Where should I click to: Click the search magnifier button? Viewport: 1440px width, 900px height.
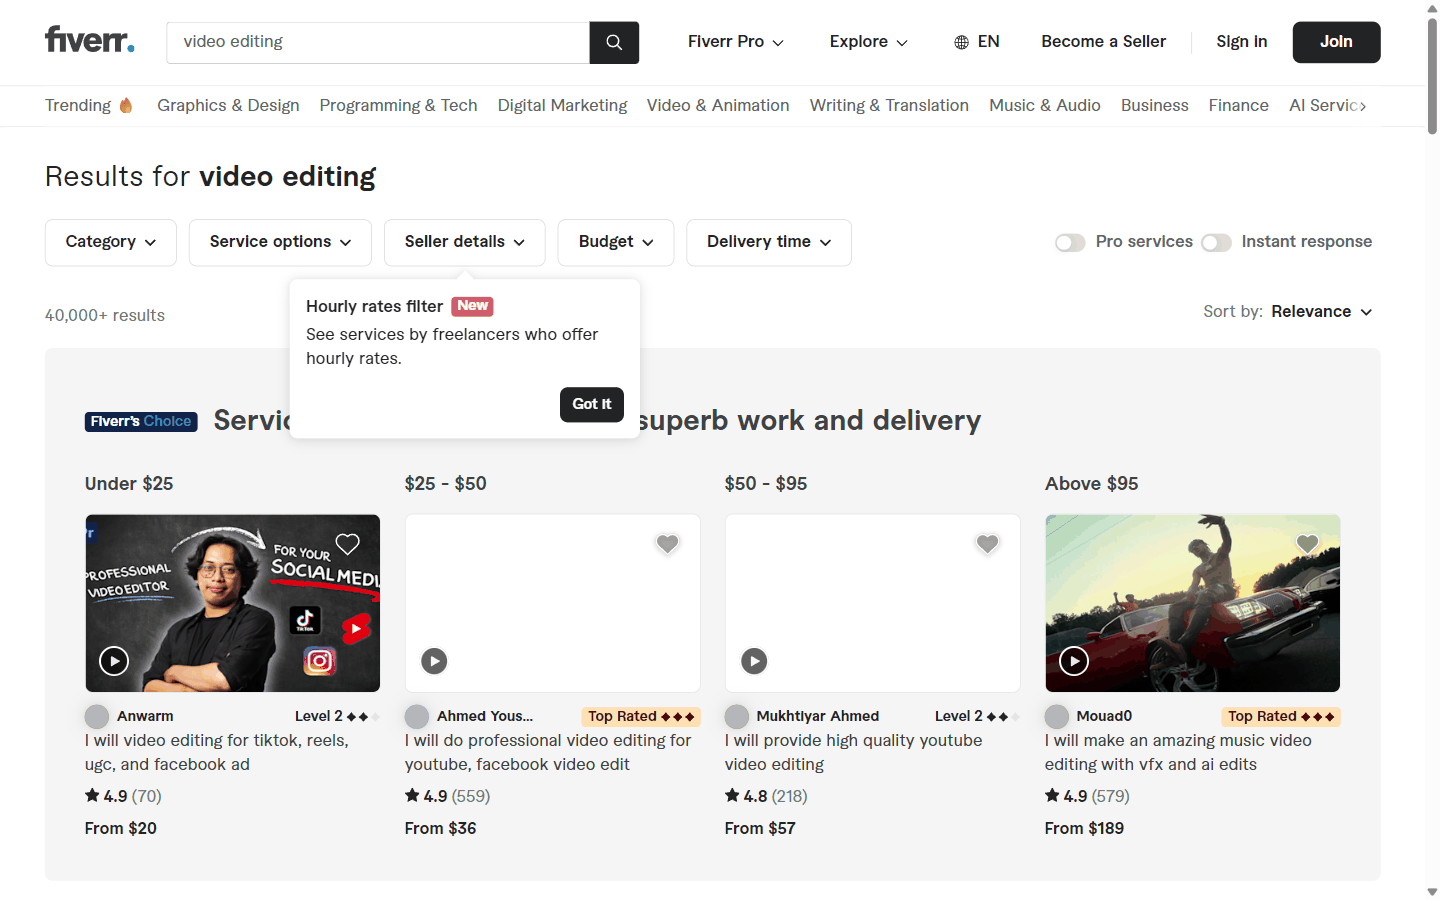click(x=614, y=42)
